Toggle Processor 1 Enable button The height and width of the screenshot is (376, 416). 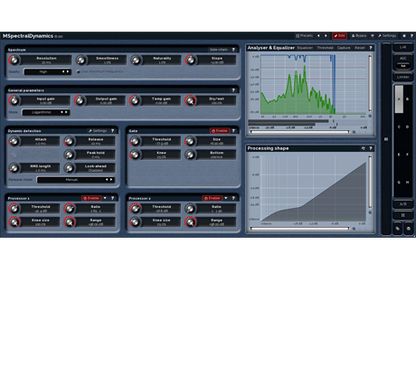pyautogui.click(x=91, y=198)
